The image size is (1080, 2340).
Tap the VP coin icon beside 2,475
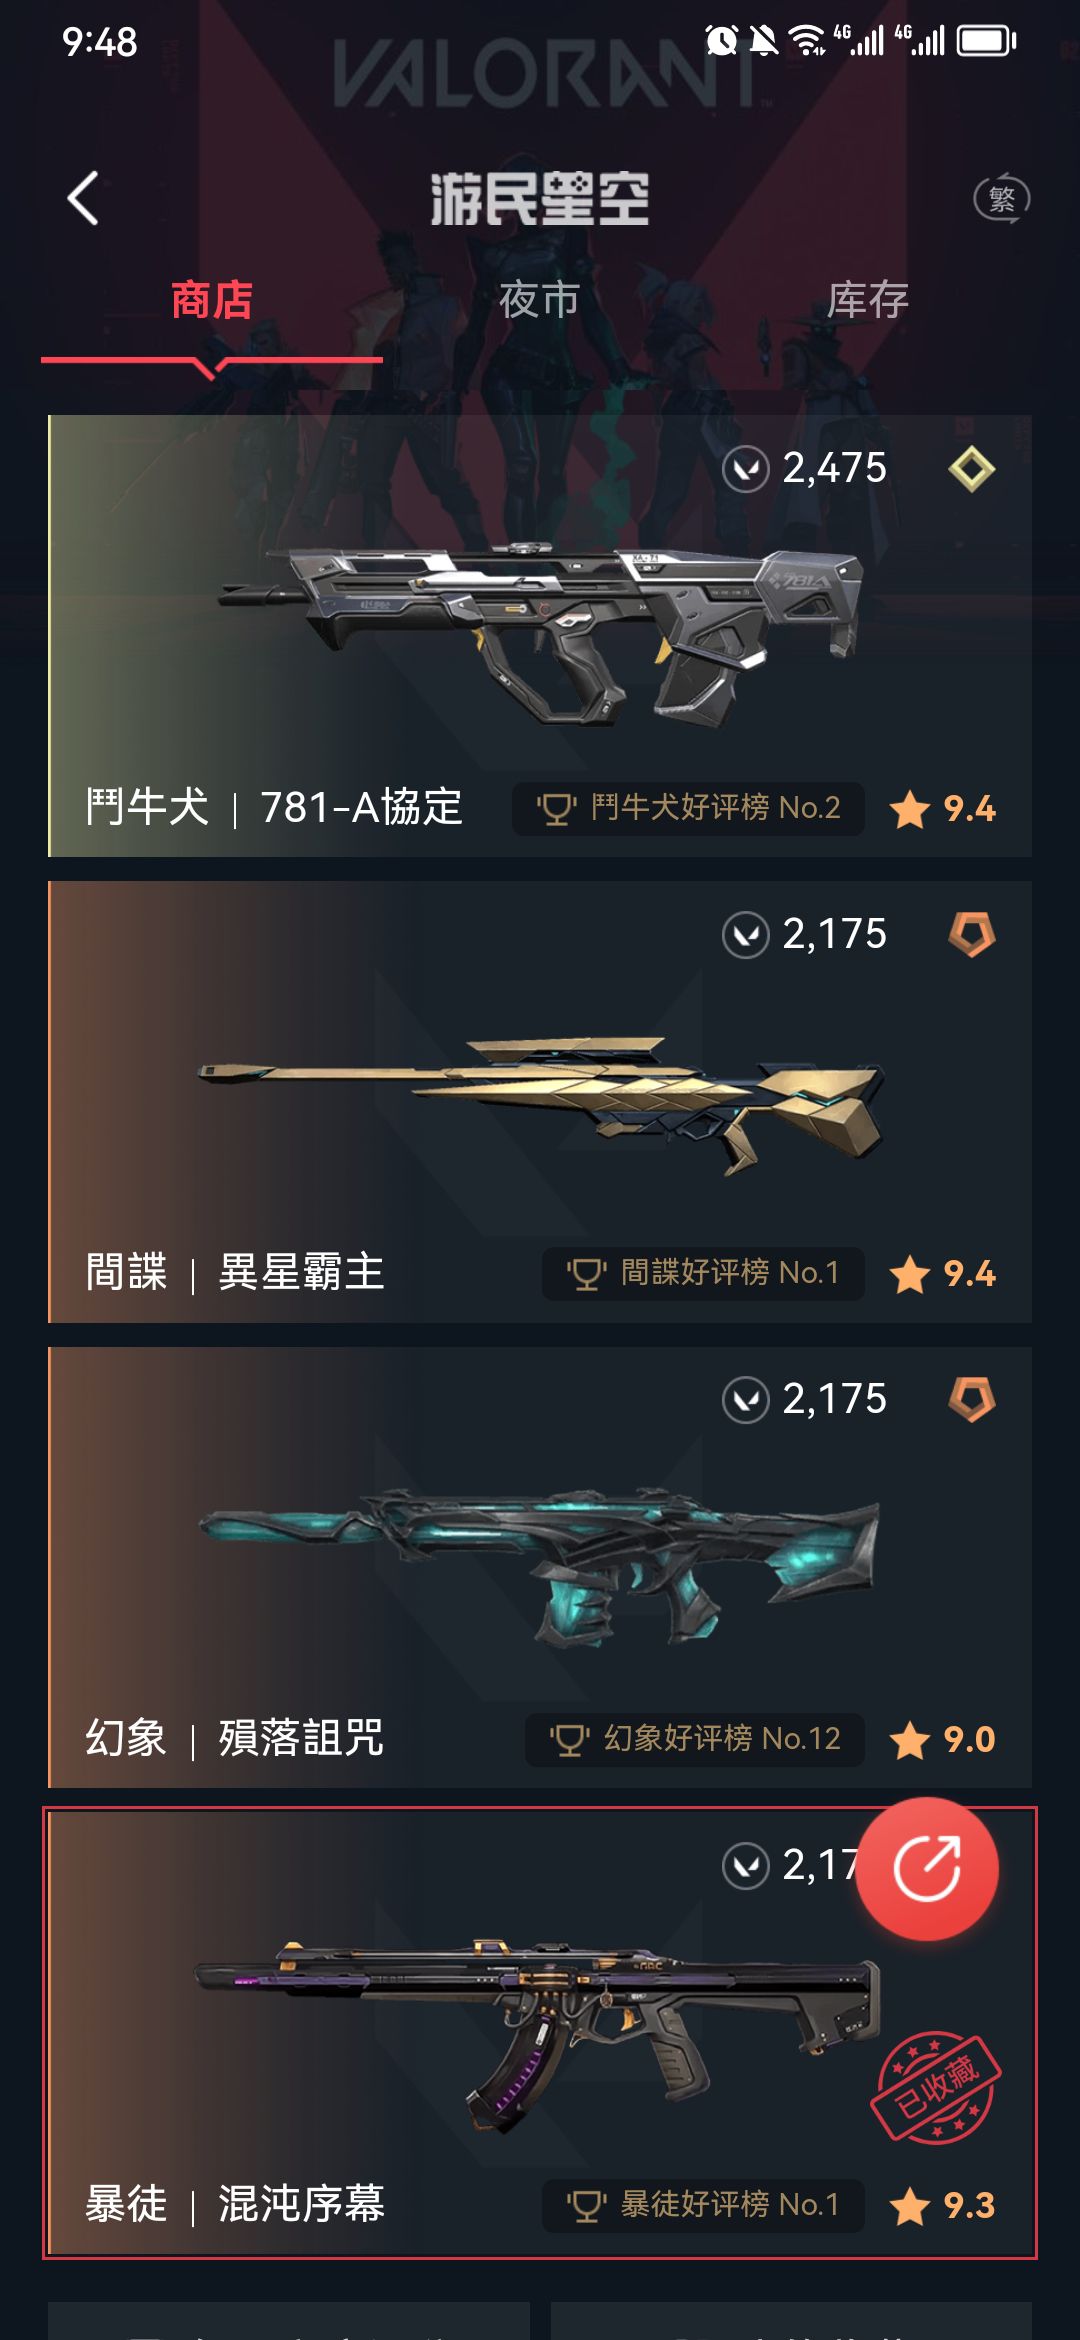[x=746, y=469]
